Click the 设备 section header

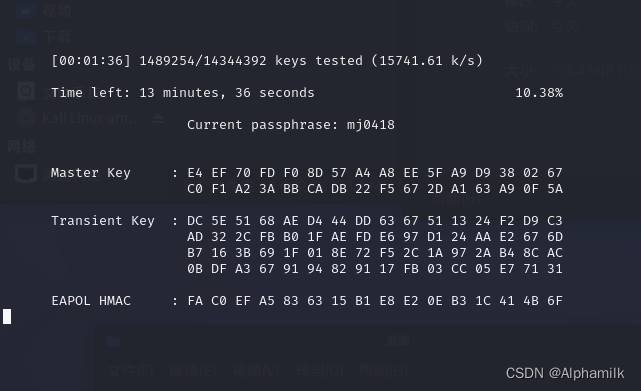coord(21,65)
